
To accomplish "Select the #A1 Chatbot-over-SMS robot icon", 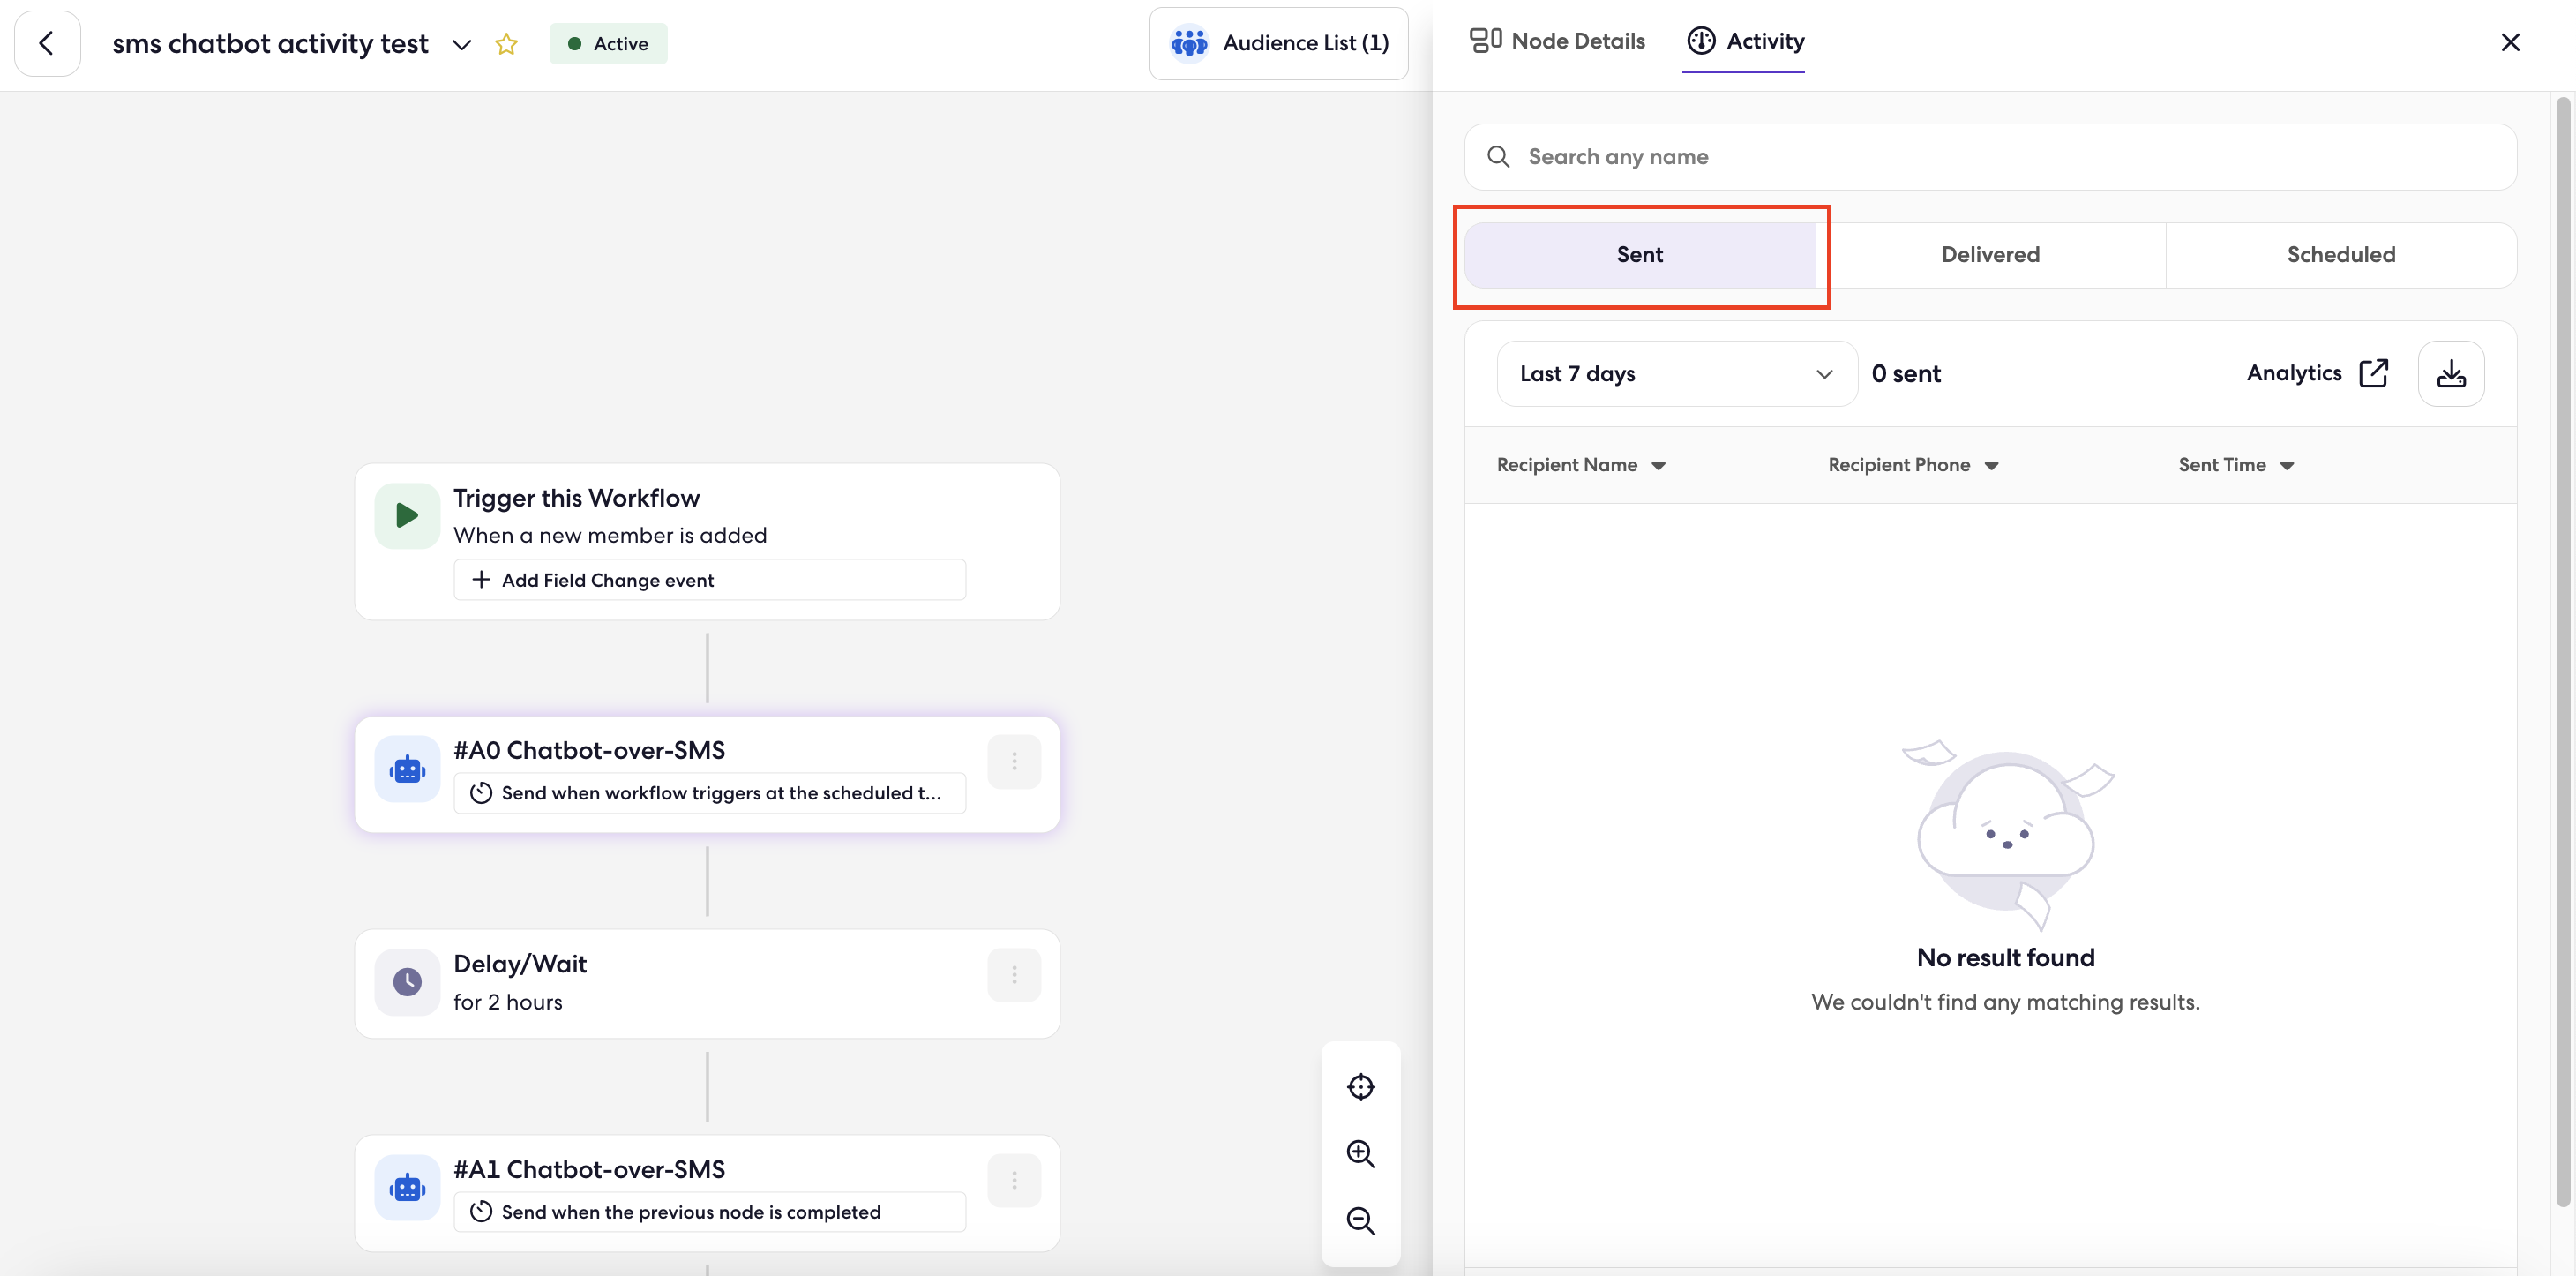I will (x=407, y=1188).
